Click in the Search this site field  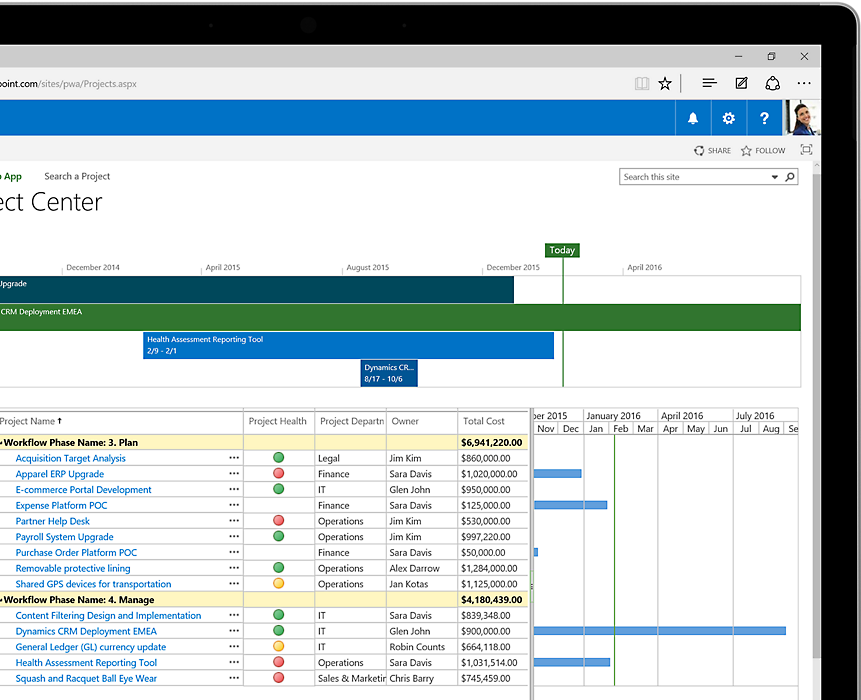click(x=692, y=177)
